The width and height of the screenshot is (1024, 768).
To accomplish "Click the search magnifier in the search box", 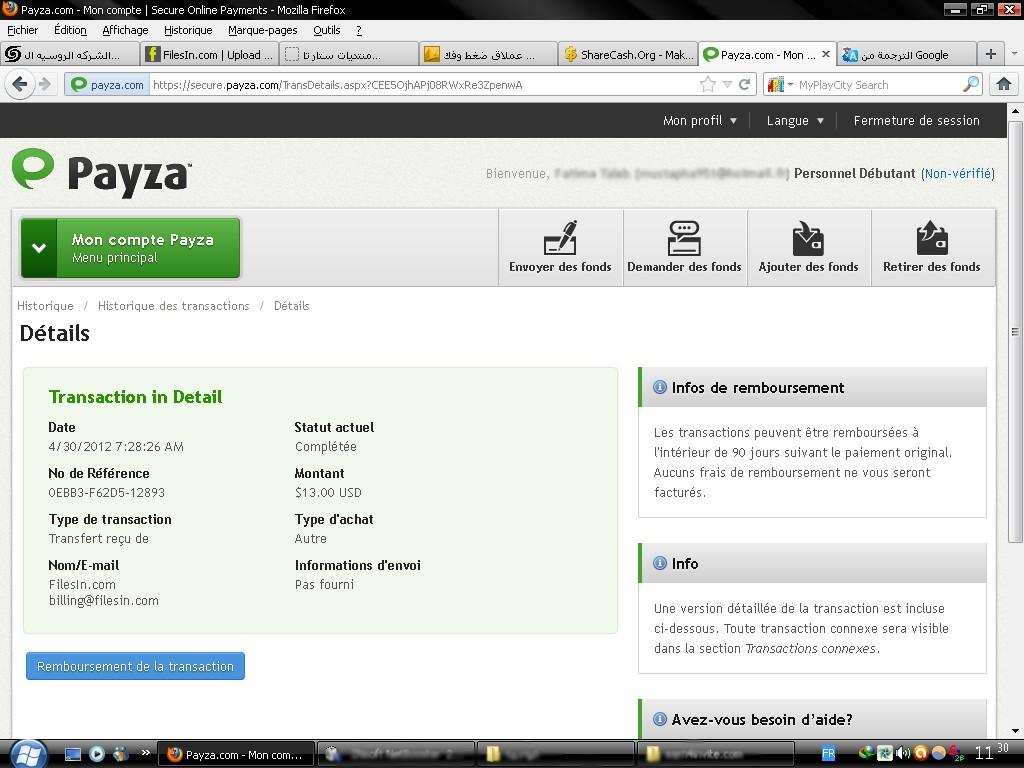I will (x=971, y=84).
